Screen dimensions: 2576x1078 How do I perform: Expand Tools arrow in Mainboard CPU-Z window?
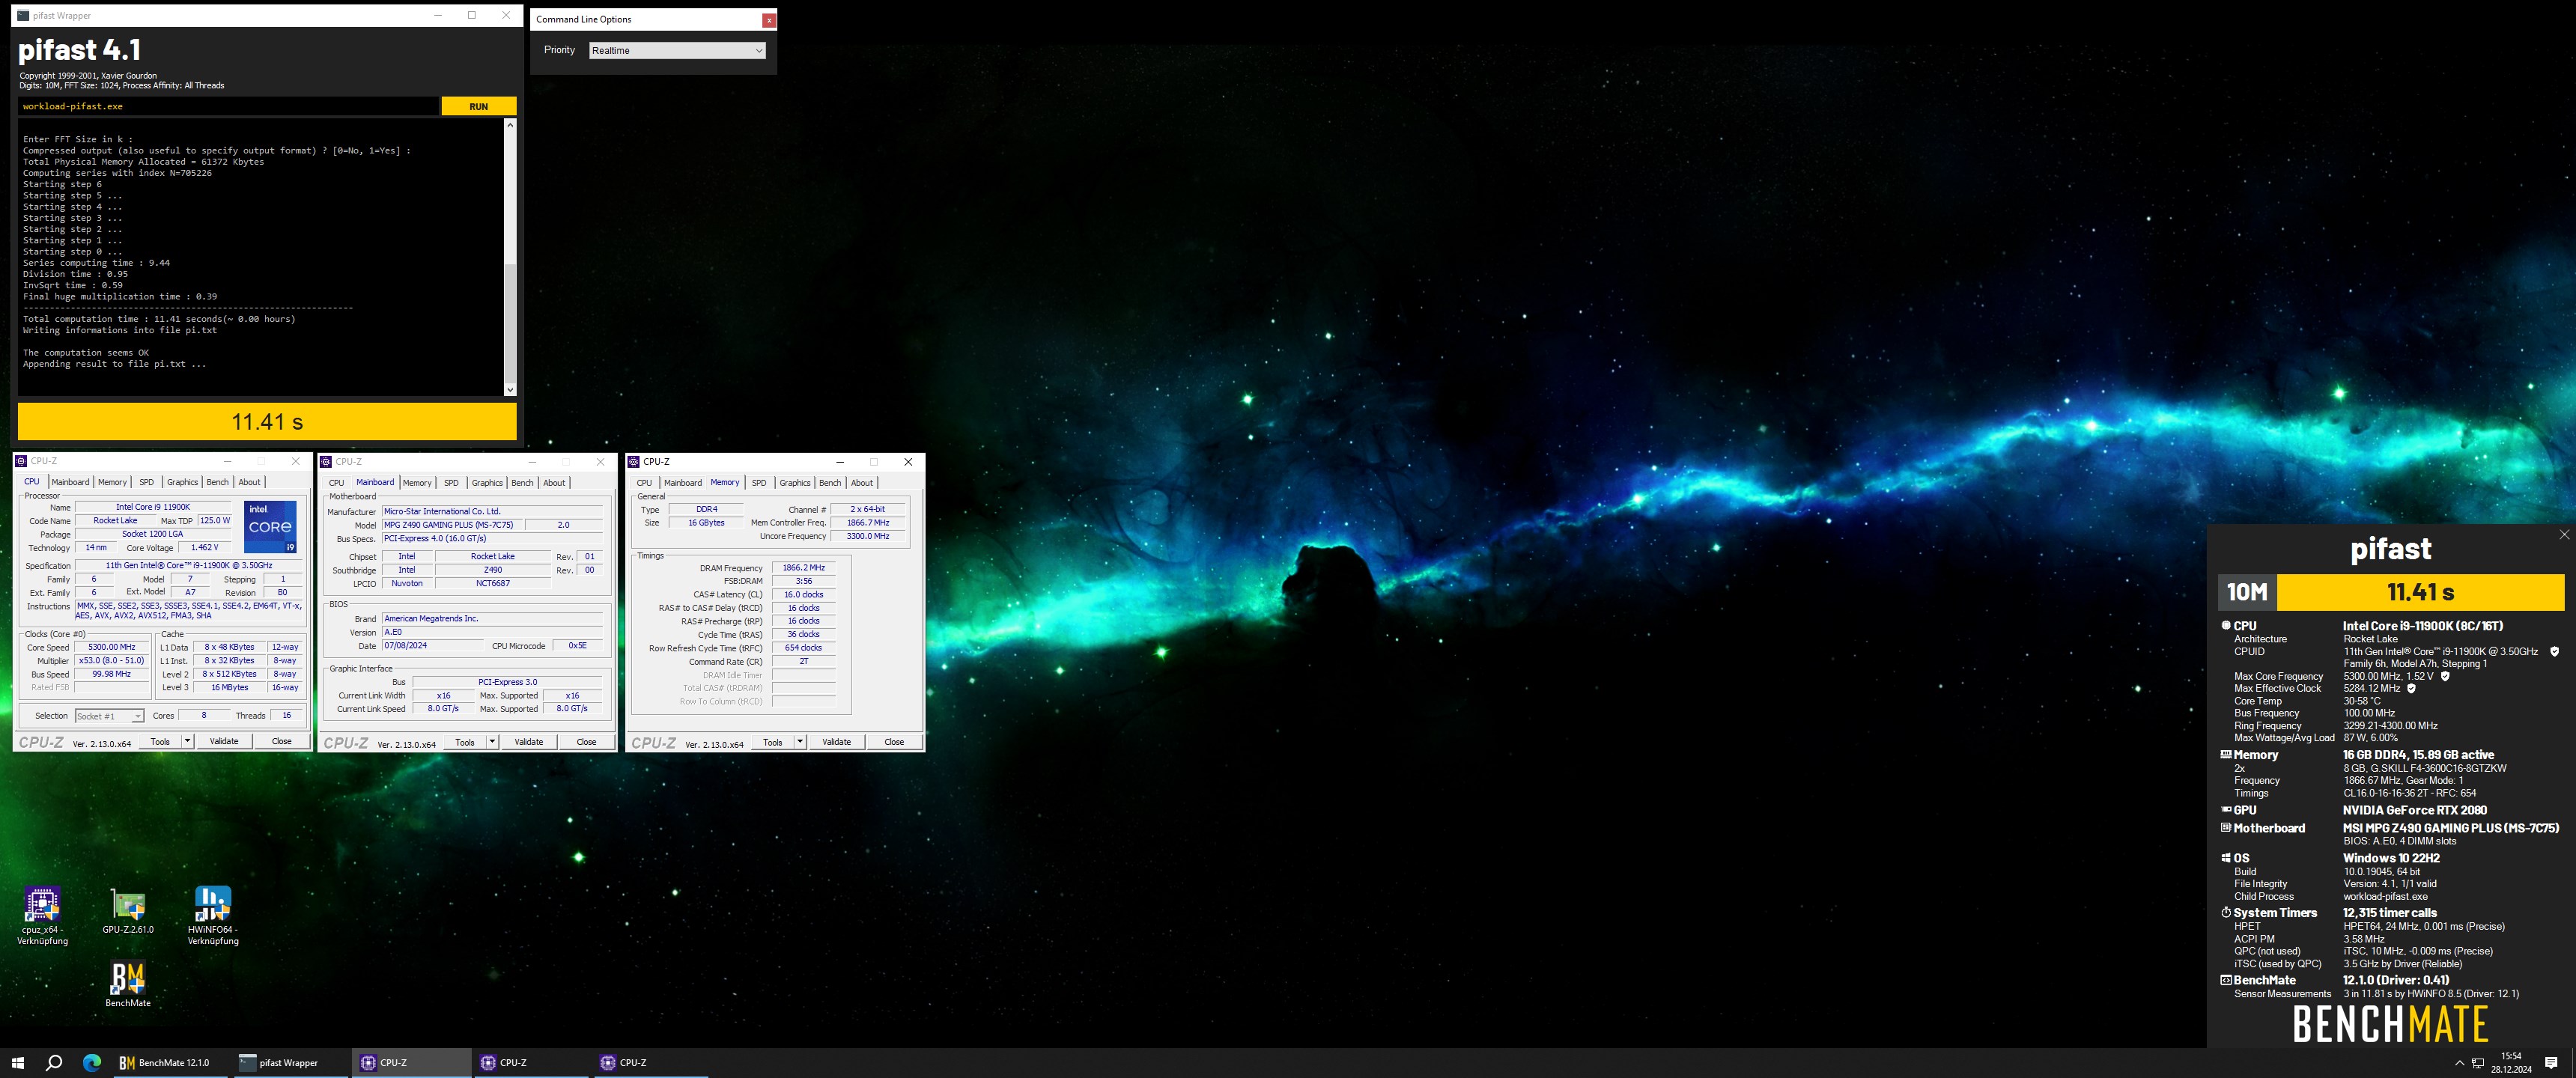coord(492,742)
